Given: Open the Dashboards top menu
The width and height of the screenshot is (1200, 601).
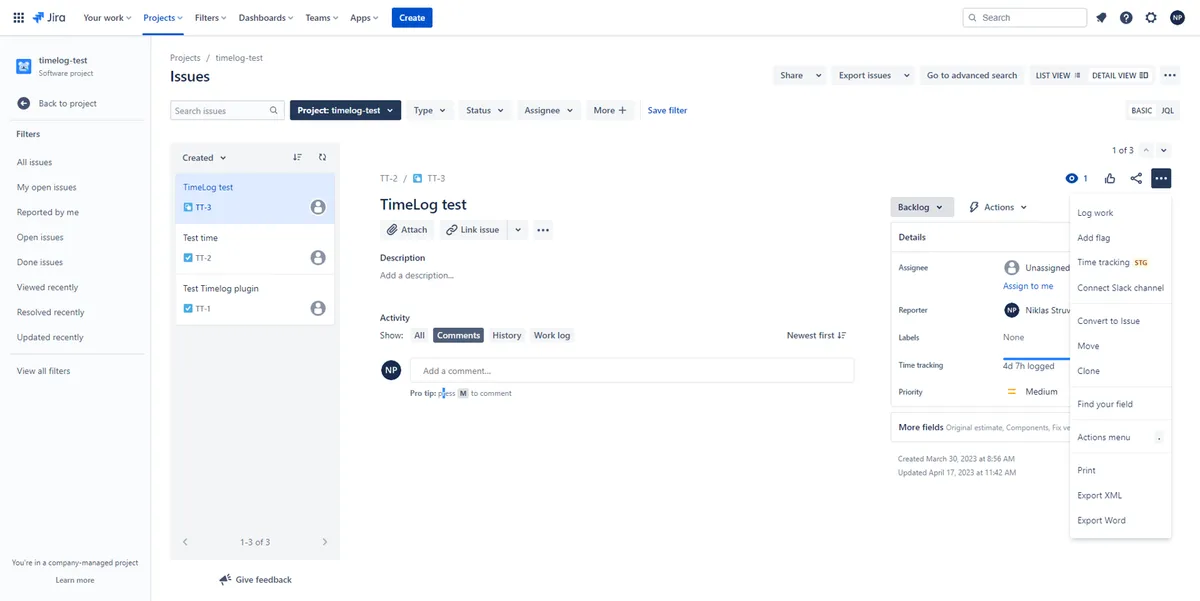Looking at the screenshot, I should (265, 17).
